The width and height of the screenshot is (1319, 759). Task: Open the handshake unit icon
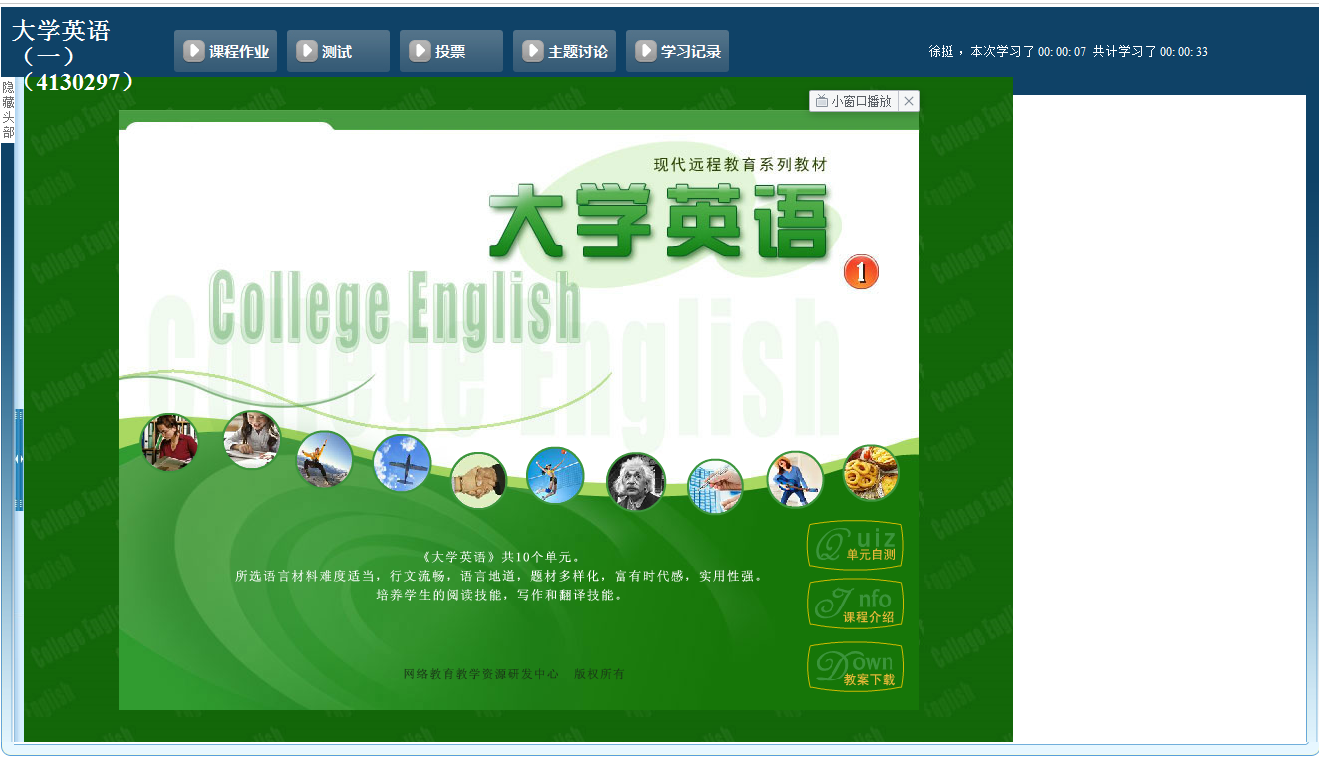(x=478, y=480)
